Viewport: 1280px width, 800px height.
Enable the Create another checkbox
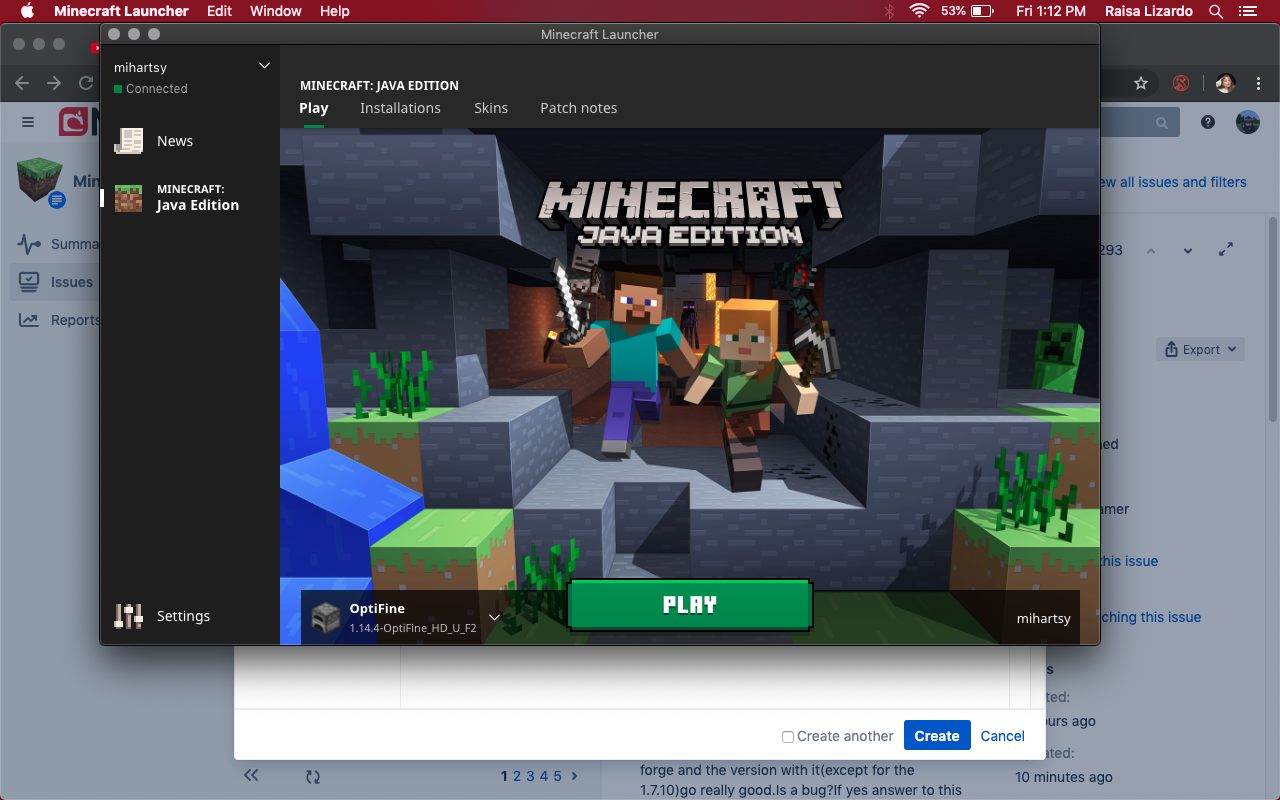(x=788, y=737)
